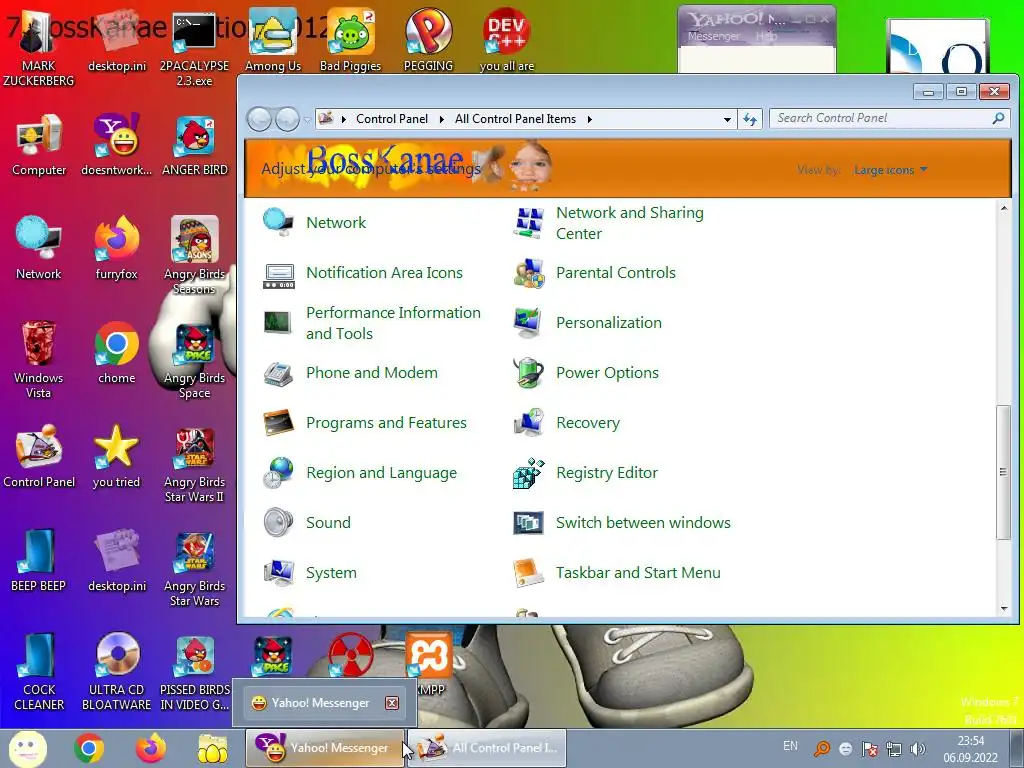Screen dimensions: 1024x768
Task: Click Control Panel breadcrumb segment
Action: (x=392, y=120)
